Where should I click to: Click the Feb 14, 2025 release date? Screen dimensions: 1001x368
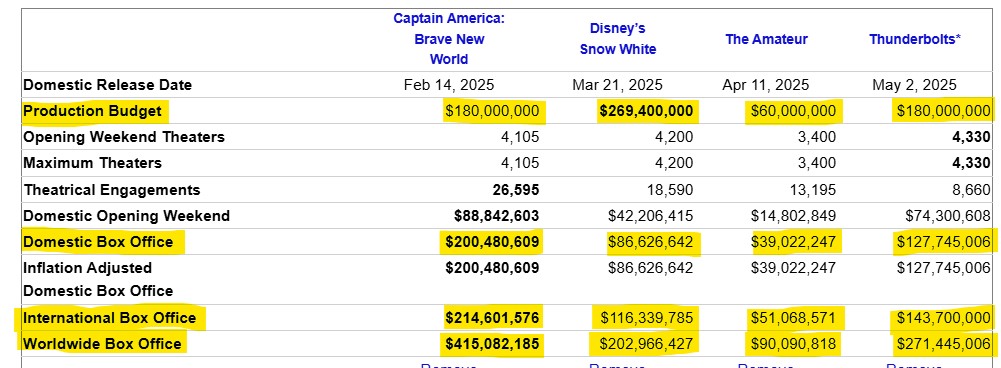coord(449,85)
